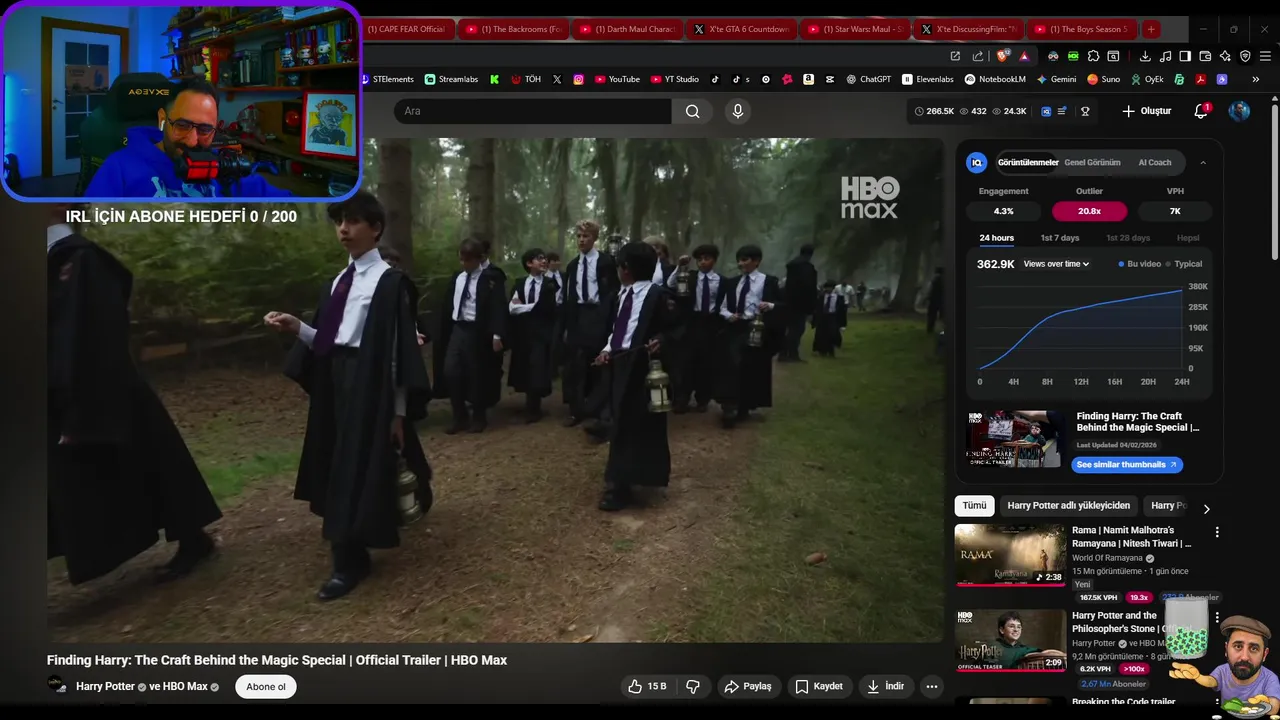Viewport: 1280px width, 720px height.
Task: Click the VPH 7K pill
Action: coord(1175,211)
